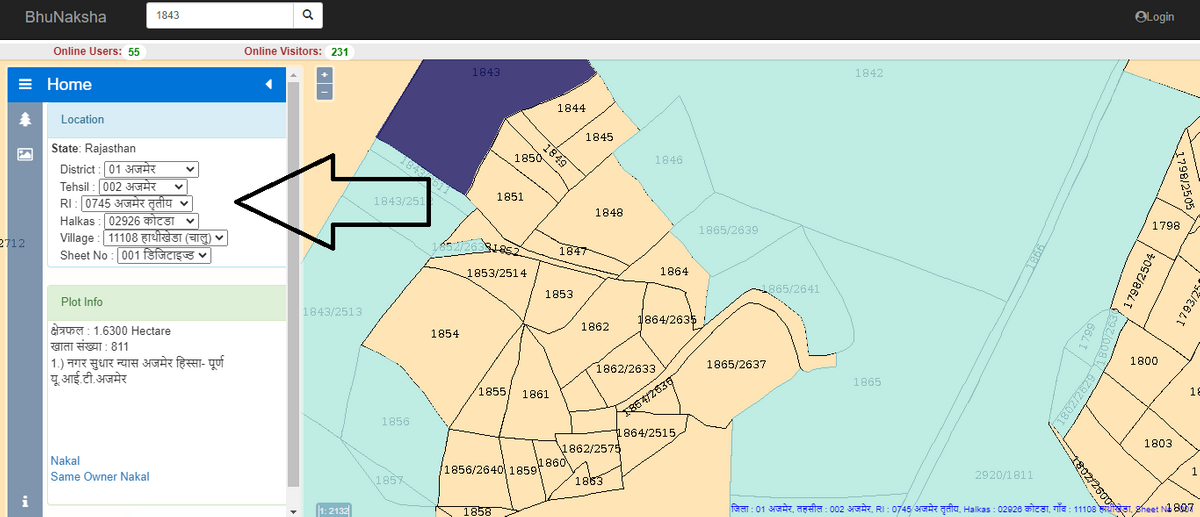Open the Tehsil dropdown
Screen dimensions: 1200x517
click(143, 186)
